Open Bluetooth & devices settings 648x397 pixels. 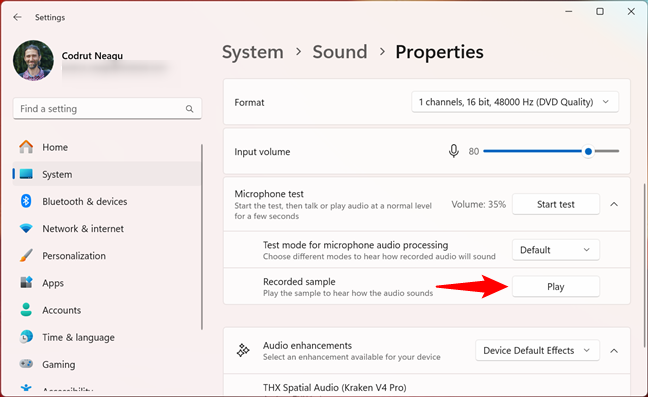(107, 201)
